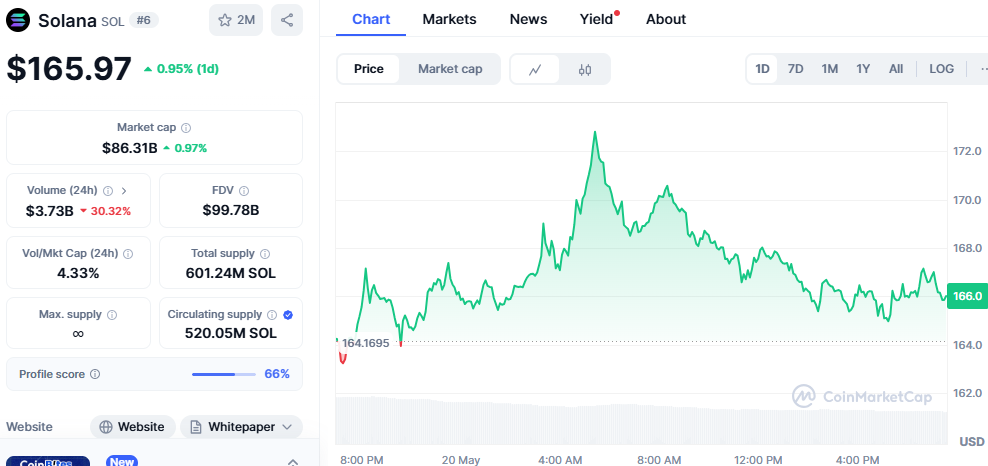Screen dimensions: 988x466
Task: Select the Market cap chart mode
Action: [450, 69]
